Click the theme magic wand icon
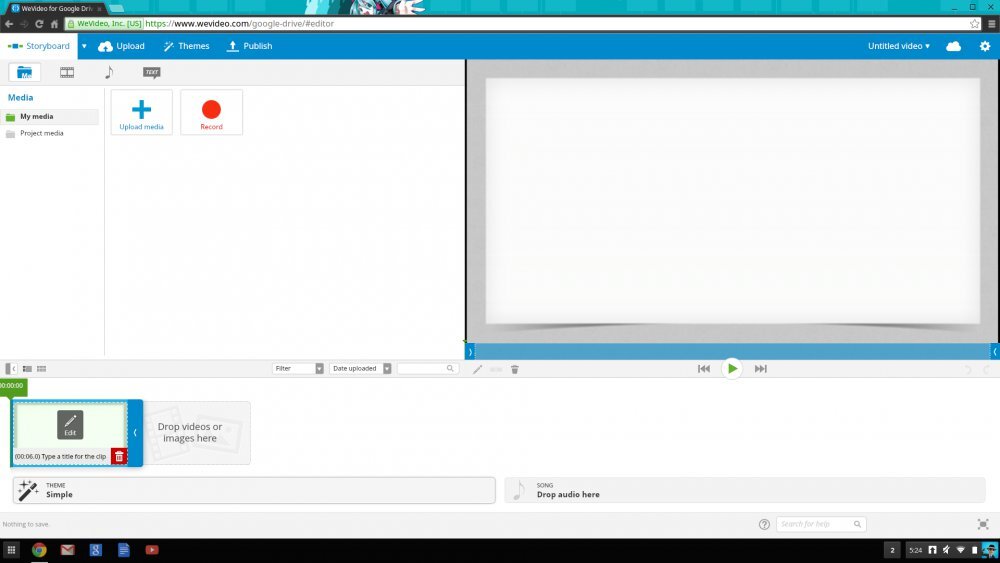 click(28, 490)
